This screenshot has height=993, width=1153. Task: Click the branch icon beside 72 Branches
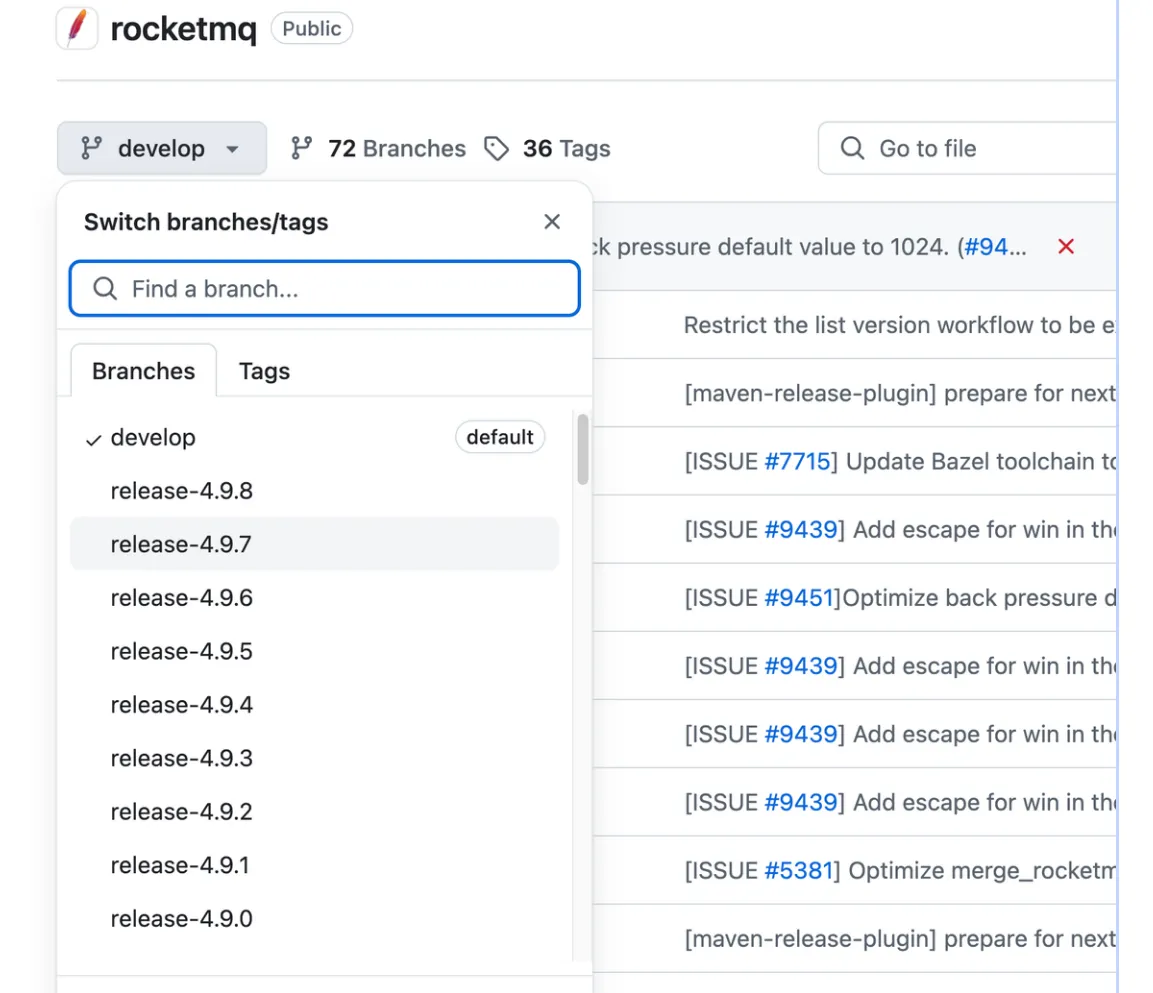[x=301, y=148]
